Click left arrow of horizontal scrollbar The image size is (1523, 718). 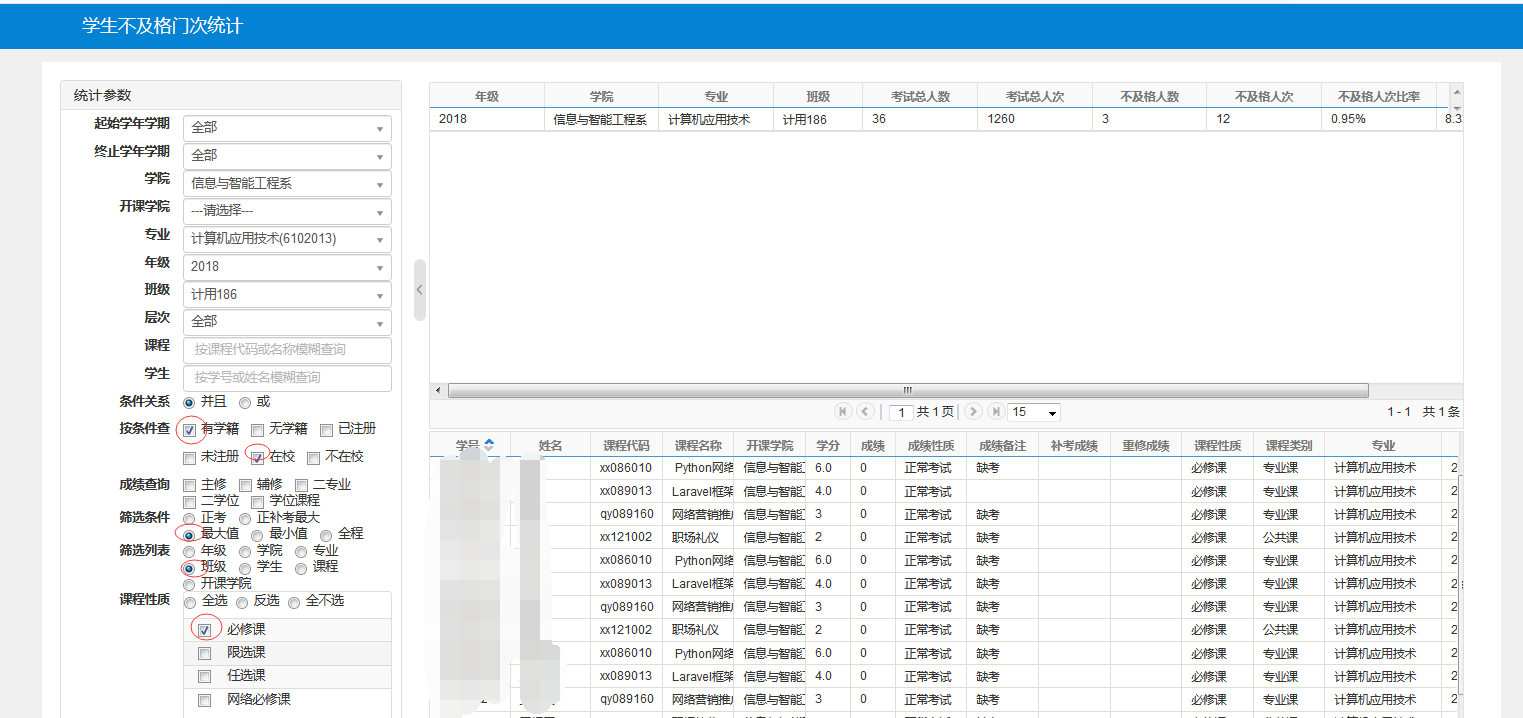437,391
